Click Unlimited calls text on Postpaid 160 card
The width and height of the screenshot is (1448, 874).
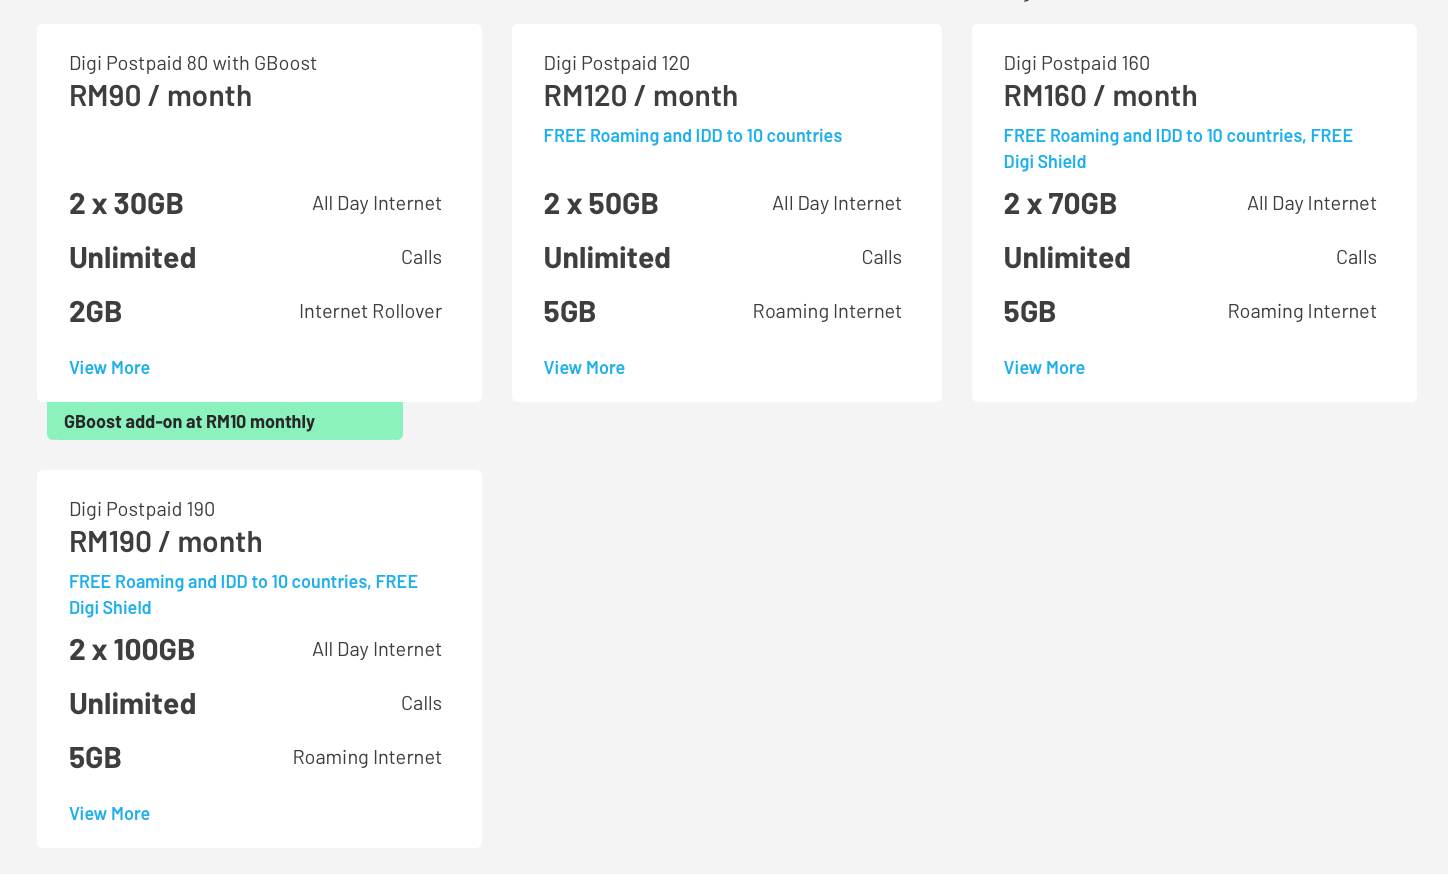1067,258
